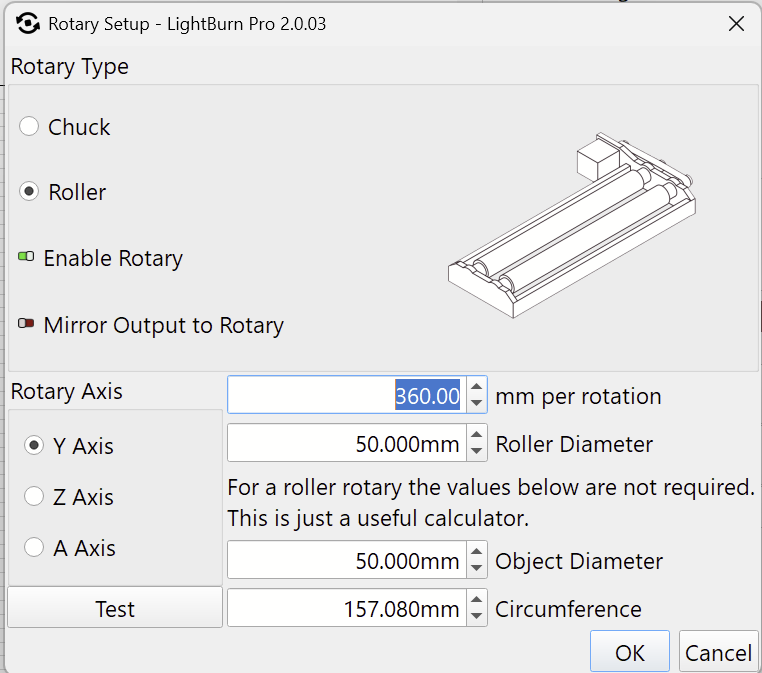Increase Roller Diameter using up arrow
This screenshot has height=673, width=762.
pyautogui.click(x=477, y=435)
